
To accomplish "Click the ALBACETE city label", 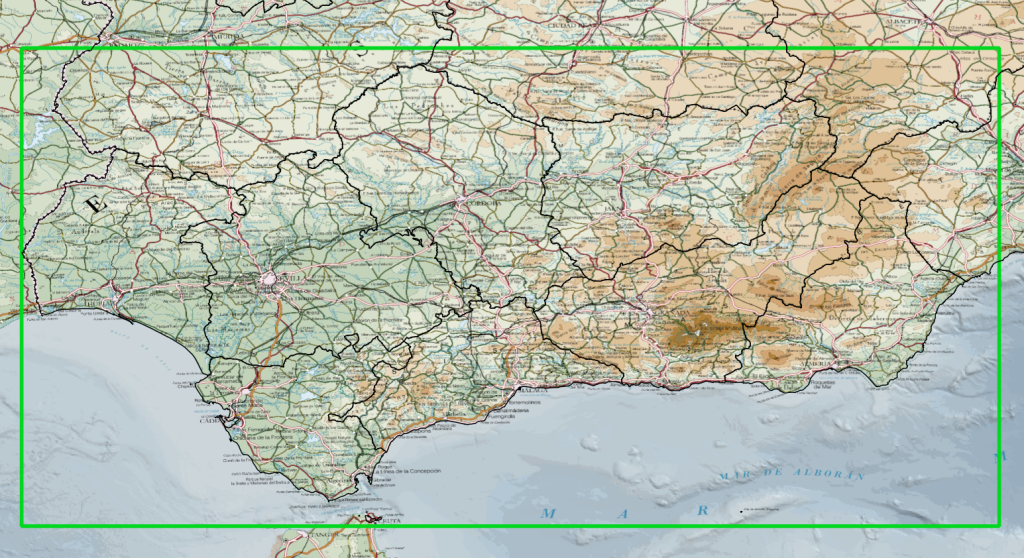I will (x=903, y=21).
